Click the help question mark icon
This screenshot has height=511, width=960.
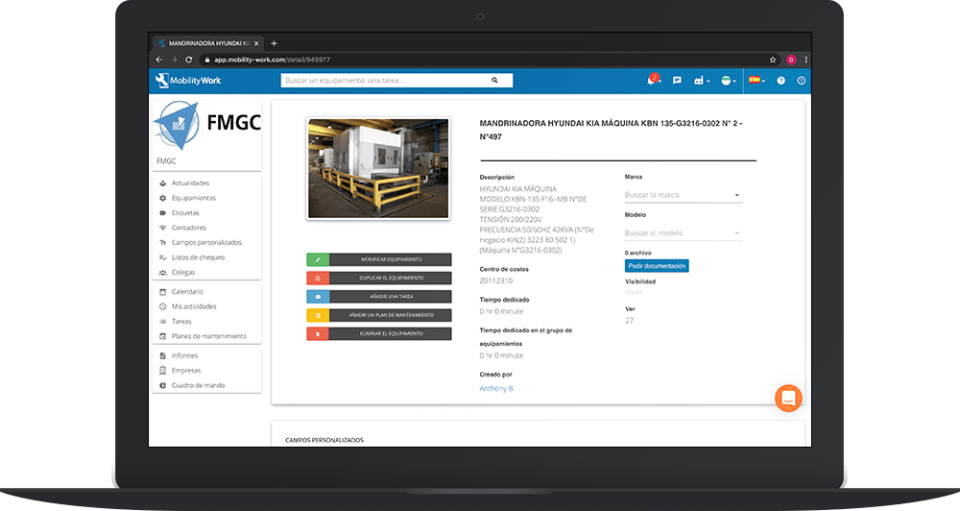(x=781, y=80)
